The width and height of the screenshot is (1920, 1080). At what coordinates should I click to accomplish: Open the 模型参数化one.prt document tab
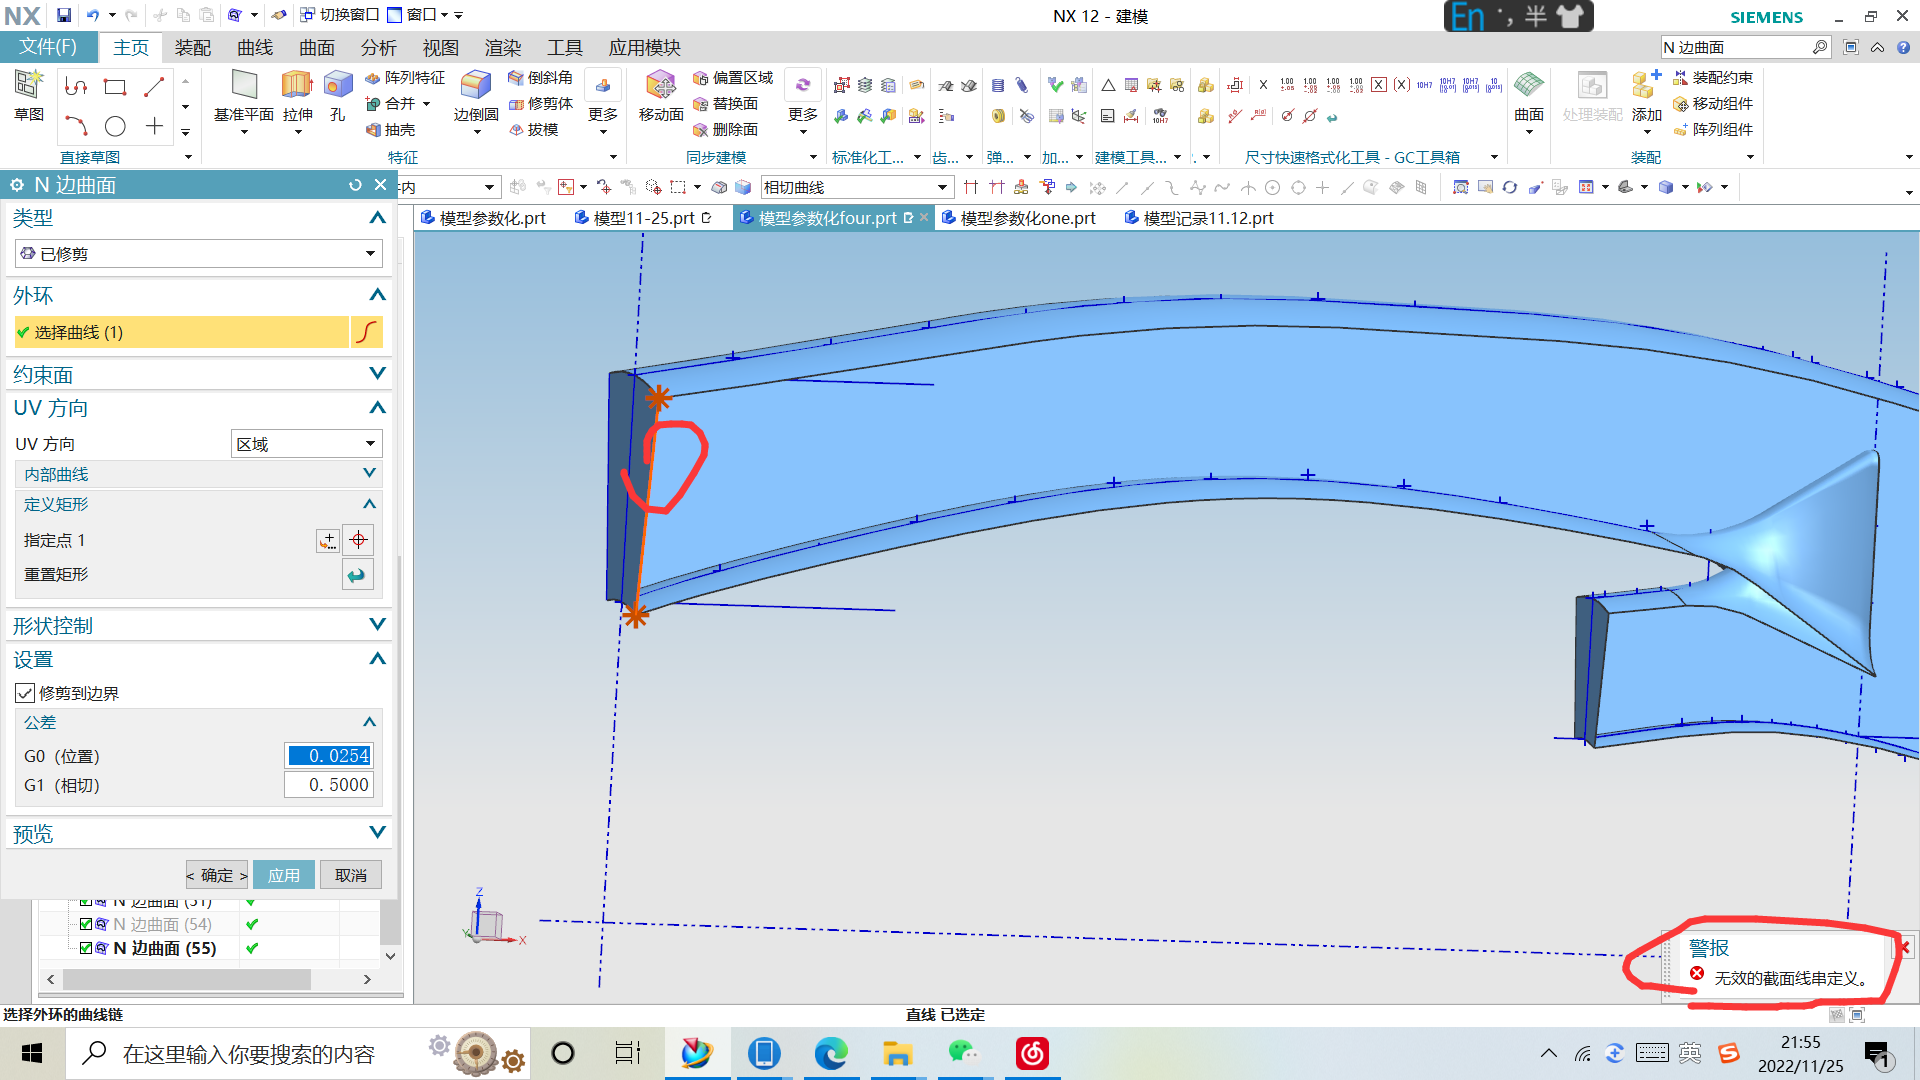tap(1019, 218)
